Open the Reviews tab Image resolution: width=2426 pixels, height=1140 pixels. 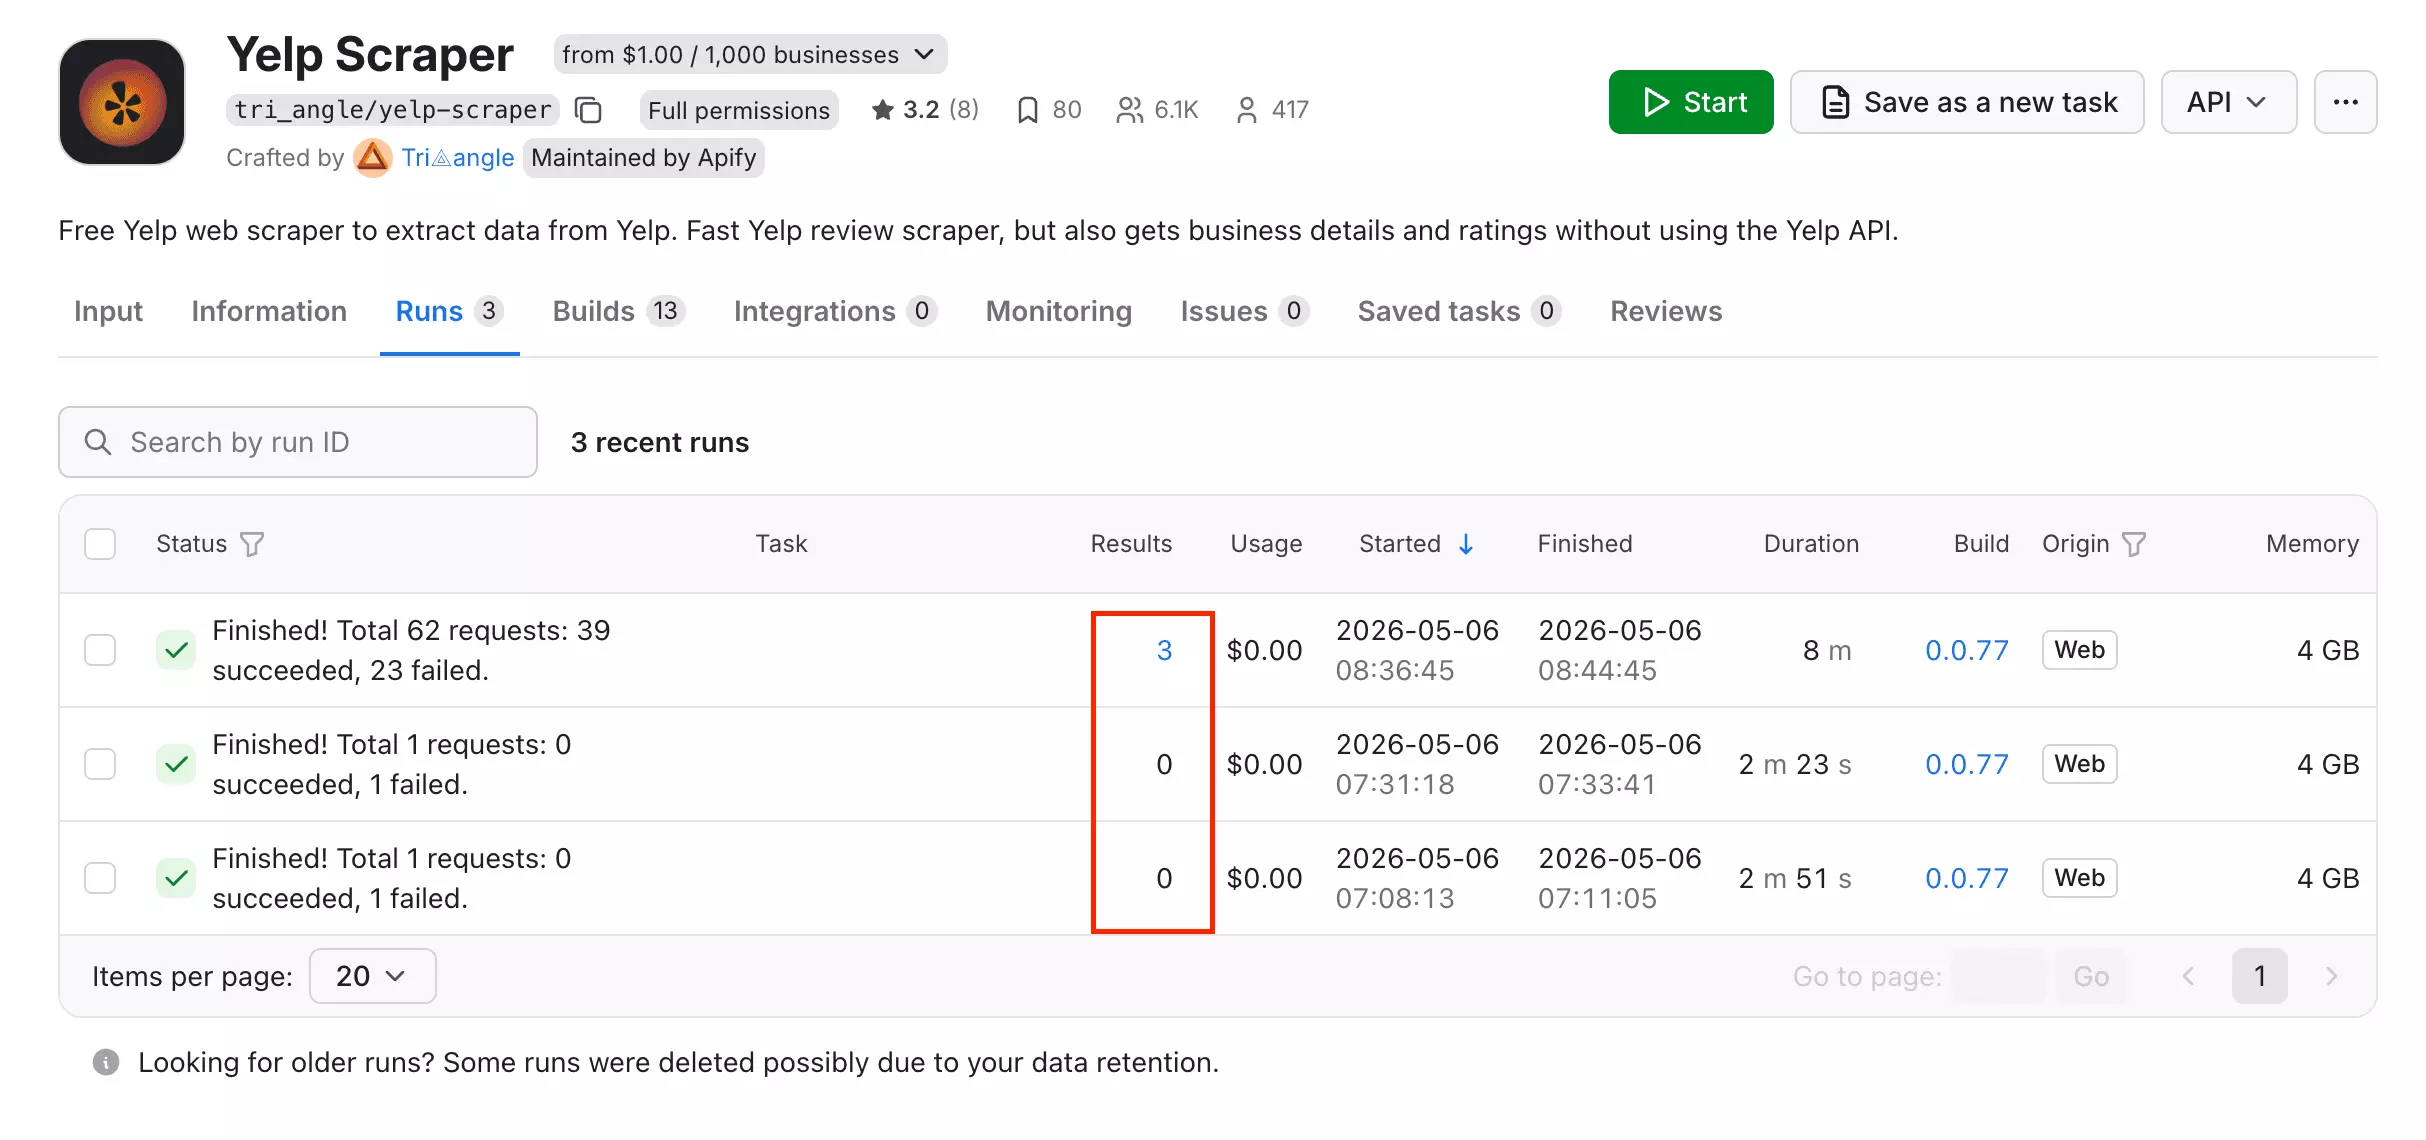coord(1666,312)
